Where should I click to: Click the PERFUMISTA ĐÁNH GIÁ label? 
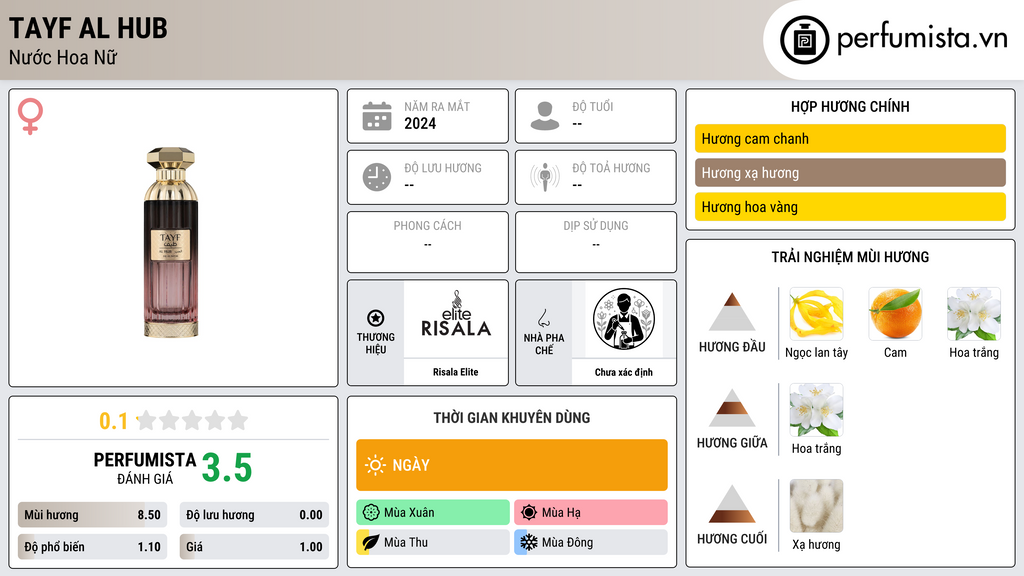144,468
